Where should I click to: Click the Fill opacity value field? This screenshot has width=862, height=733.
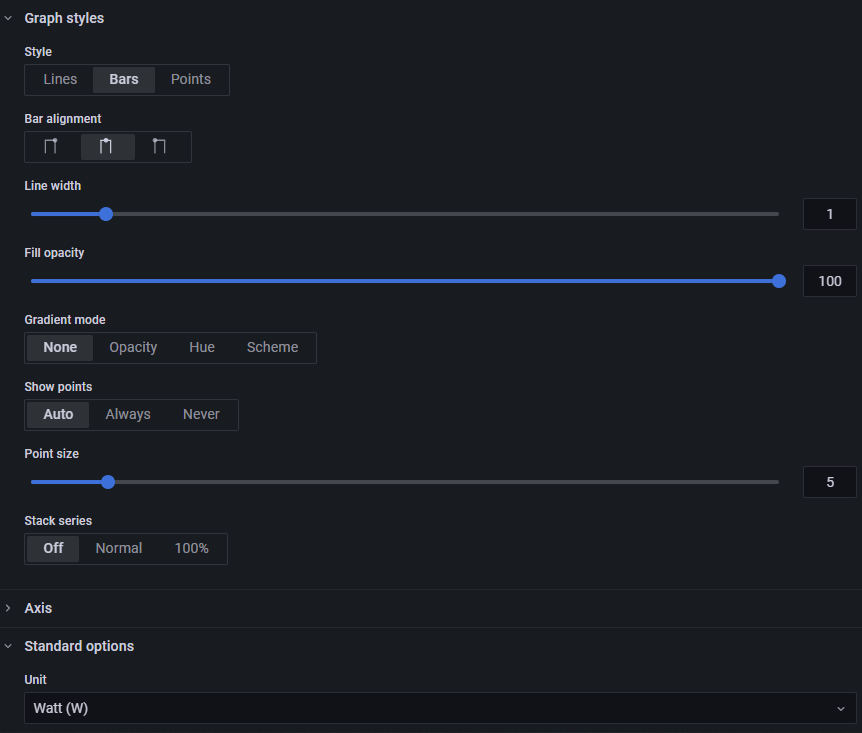[829, 281]
